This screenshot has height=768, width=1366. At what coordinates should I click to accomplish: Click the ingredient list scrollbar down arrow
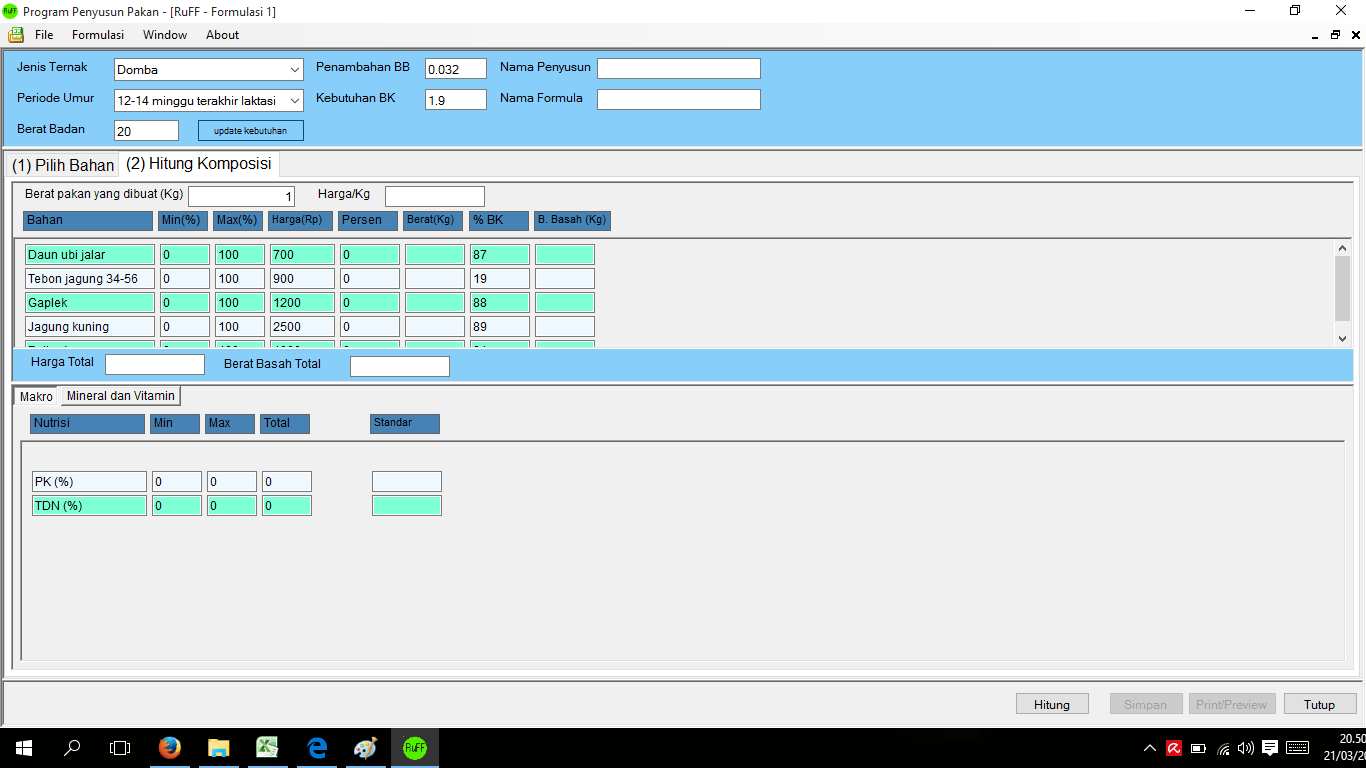tap(1342, 339)
